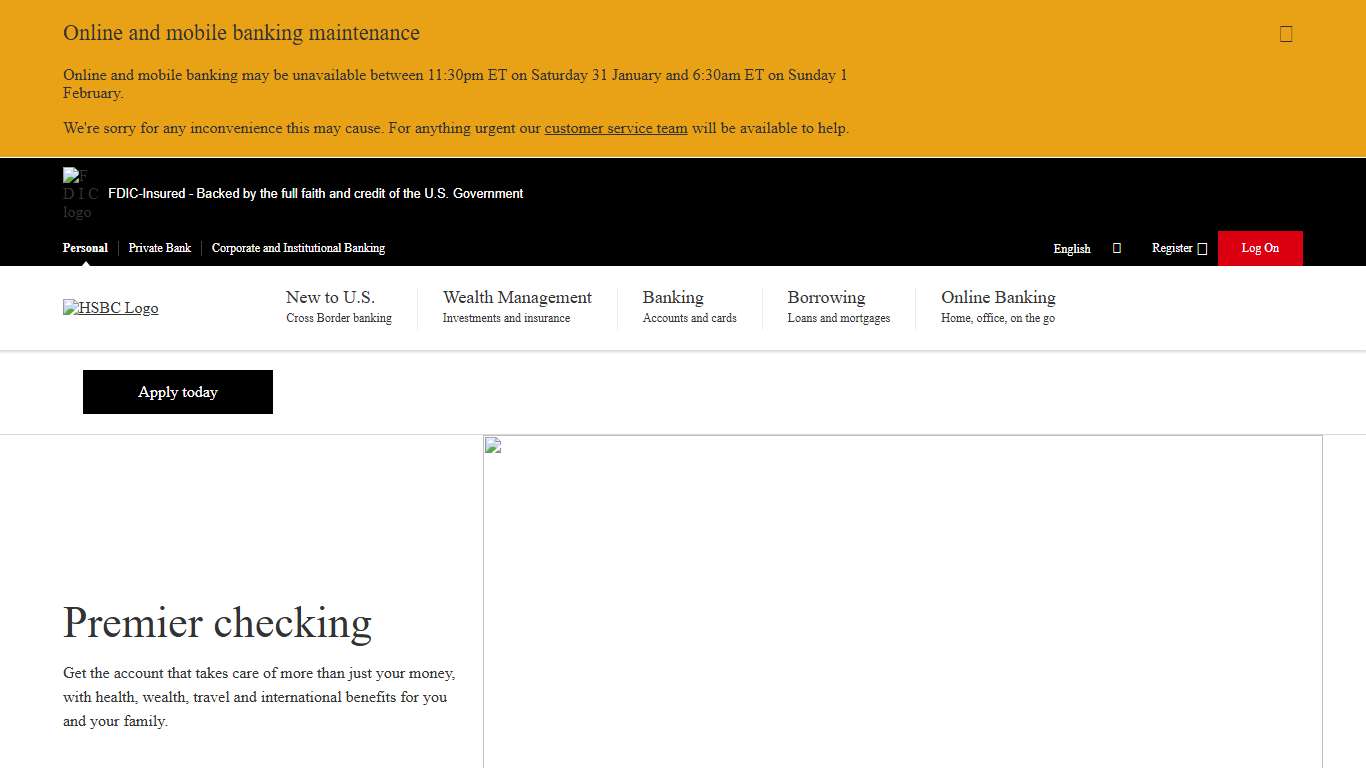Click the HSBC logo

point(110,308)
